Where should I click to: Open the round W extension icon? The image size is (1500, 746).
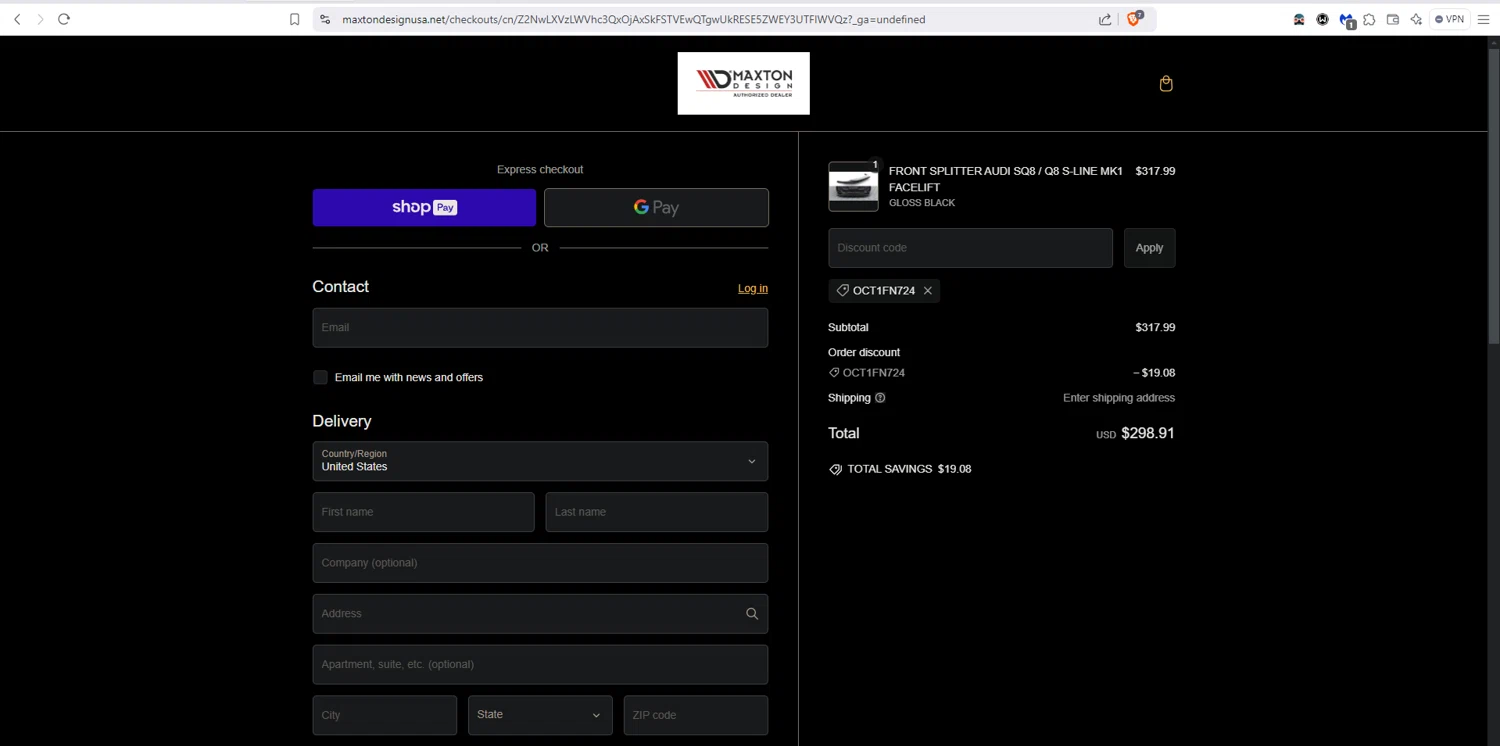pos(1322,19)
